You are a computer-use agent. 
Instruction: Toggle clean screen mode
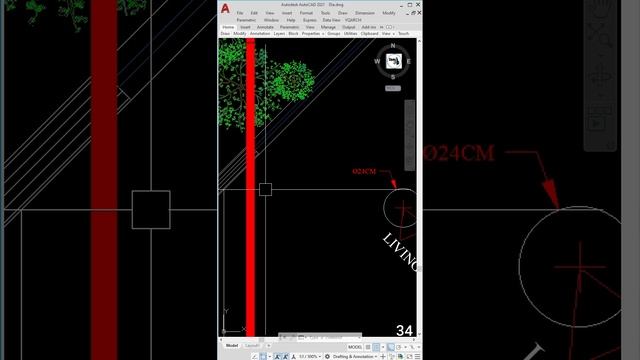click(409, 356)
